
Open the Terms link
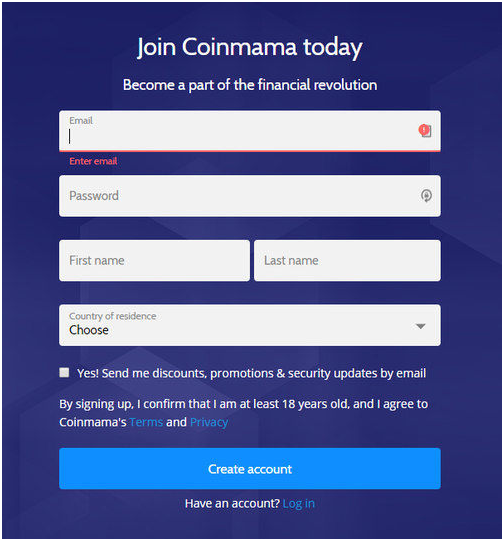pyautogui.click(x=146, y=422)
